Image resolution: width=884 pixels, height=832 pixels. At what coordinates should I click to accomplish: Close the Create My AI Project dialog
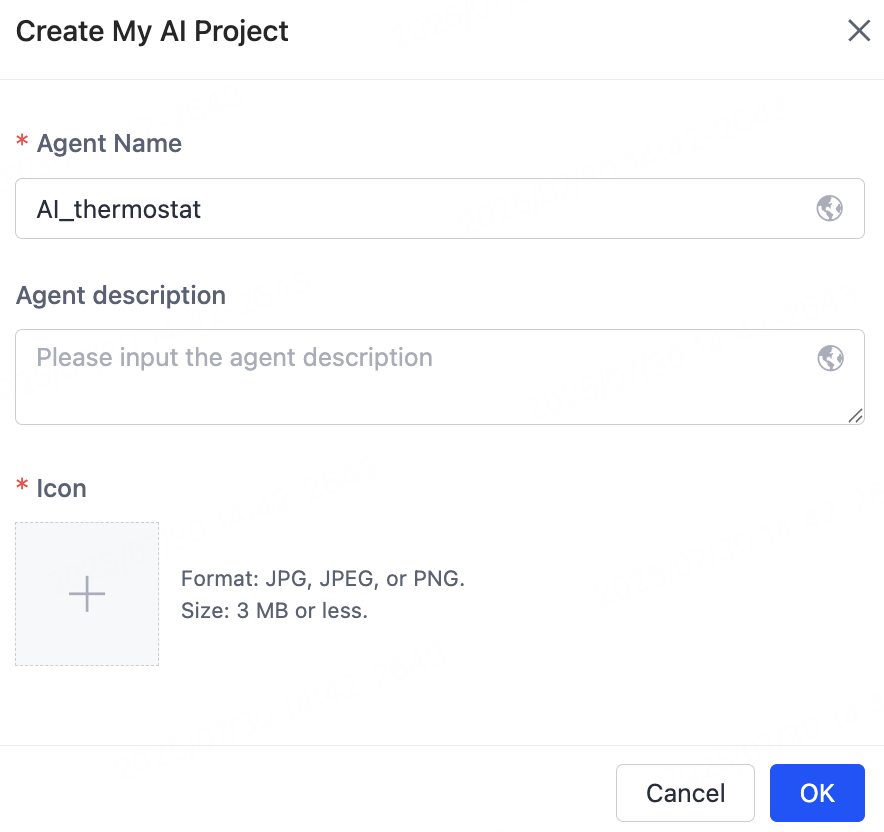(859, 31)
